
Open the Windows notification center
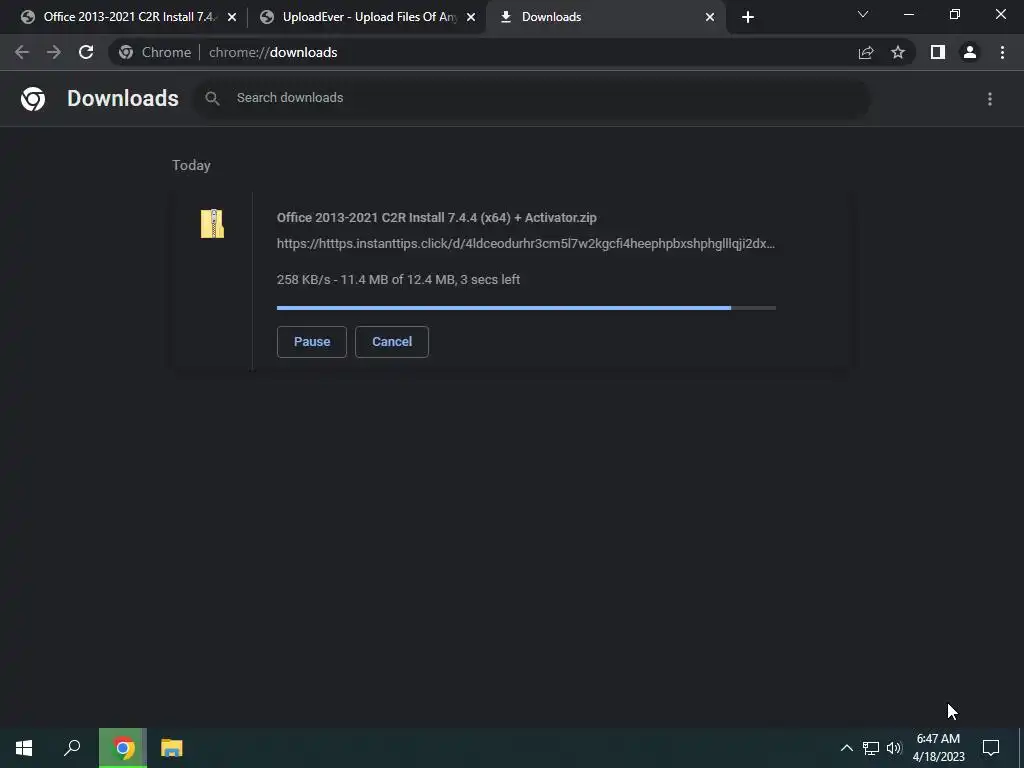click(x=991, y=748)
